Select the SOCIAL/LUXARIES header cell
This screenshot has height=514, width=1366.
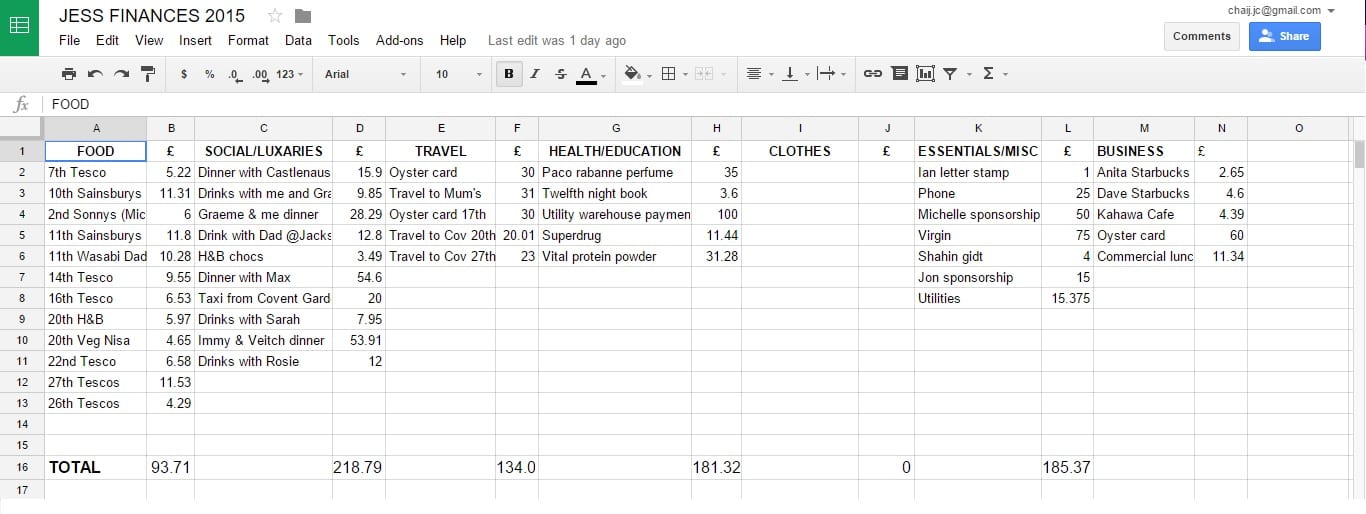263,151
